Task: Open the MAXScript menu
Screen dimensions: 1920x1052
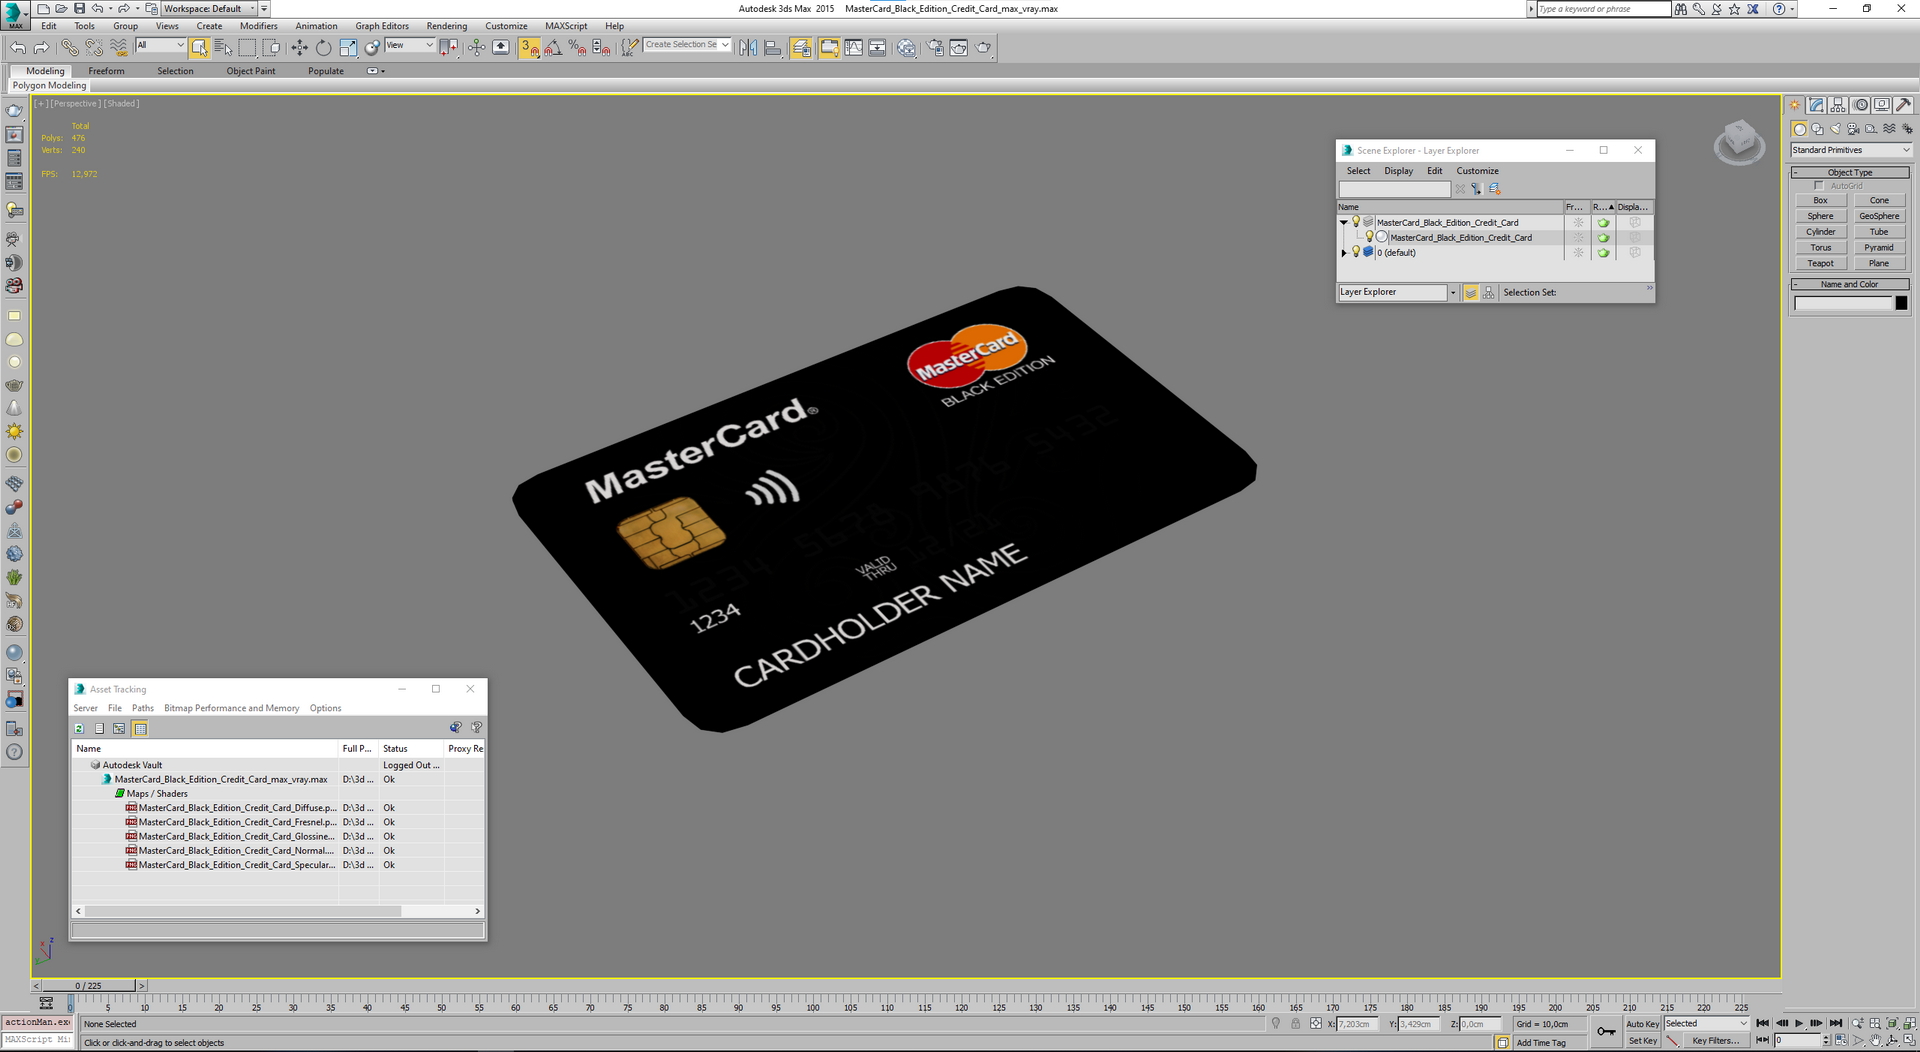Action: coord(566,26)
